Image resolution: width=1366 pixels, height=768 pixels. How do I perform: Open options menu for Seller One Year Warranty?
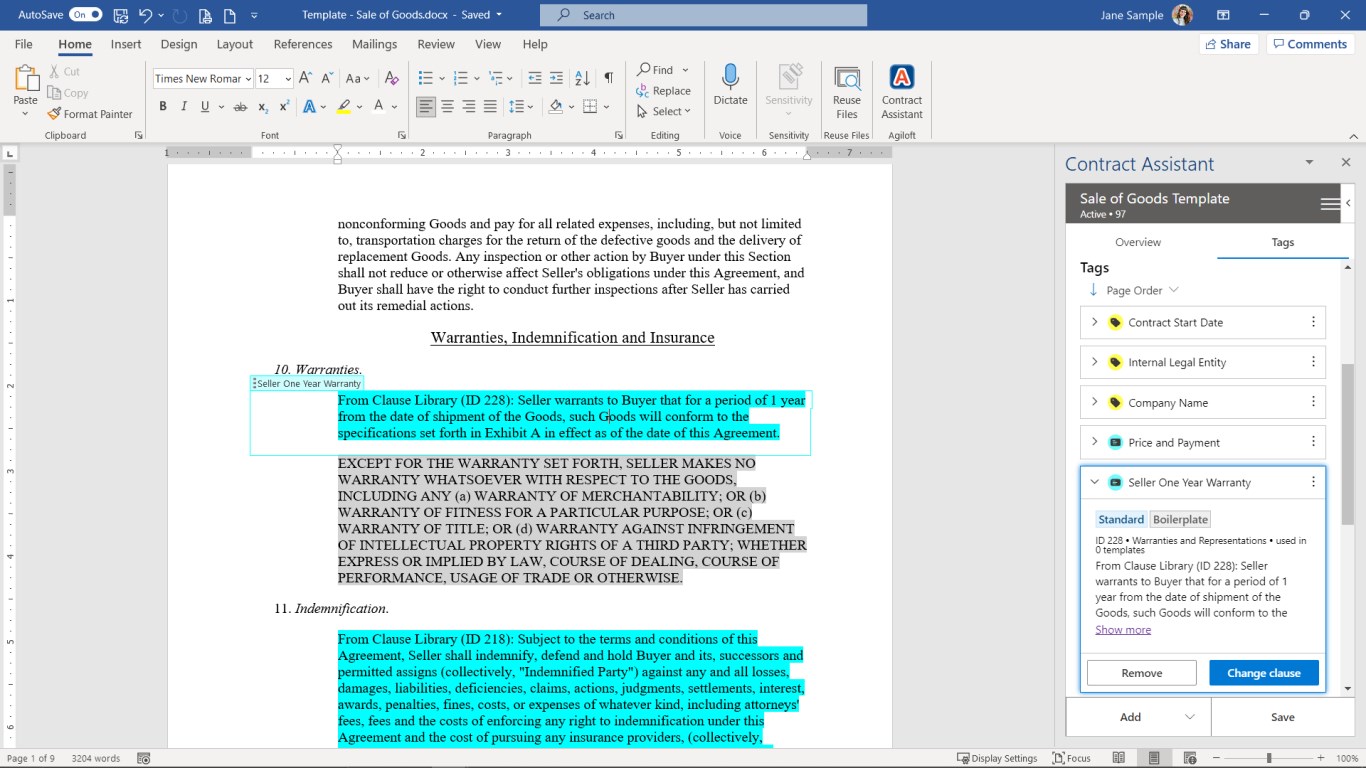pyautogui.click(x=1313, y=482)
